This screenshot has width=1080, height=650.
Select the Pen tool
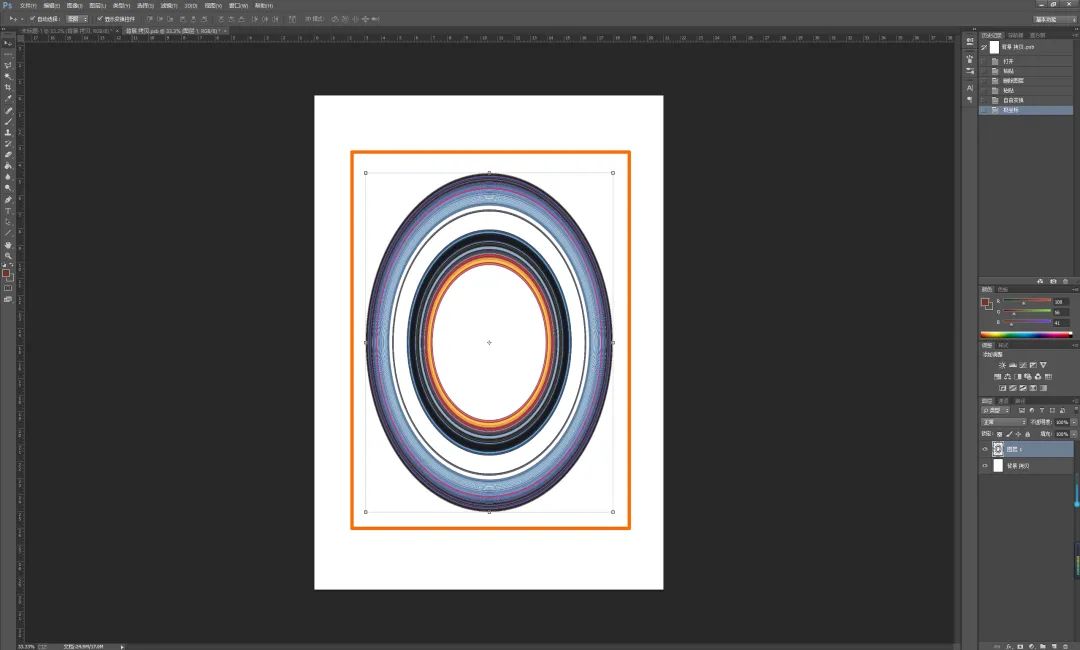coord(8,200)
